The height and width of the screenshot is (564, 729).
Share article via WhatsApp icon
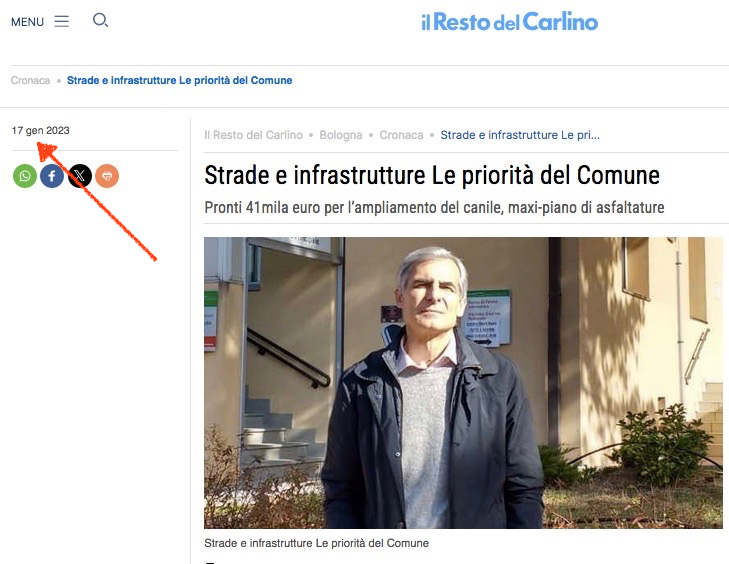[x=25, y=176]
